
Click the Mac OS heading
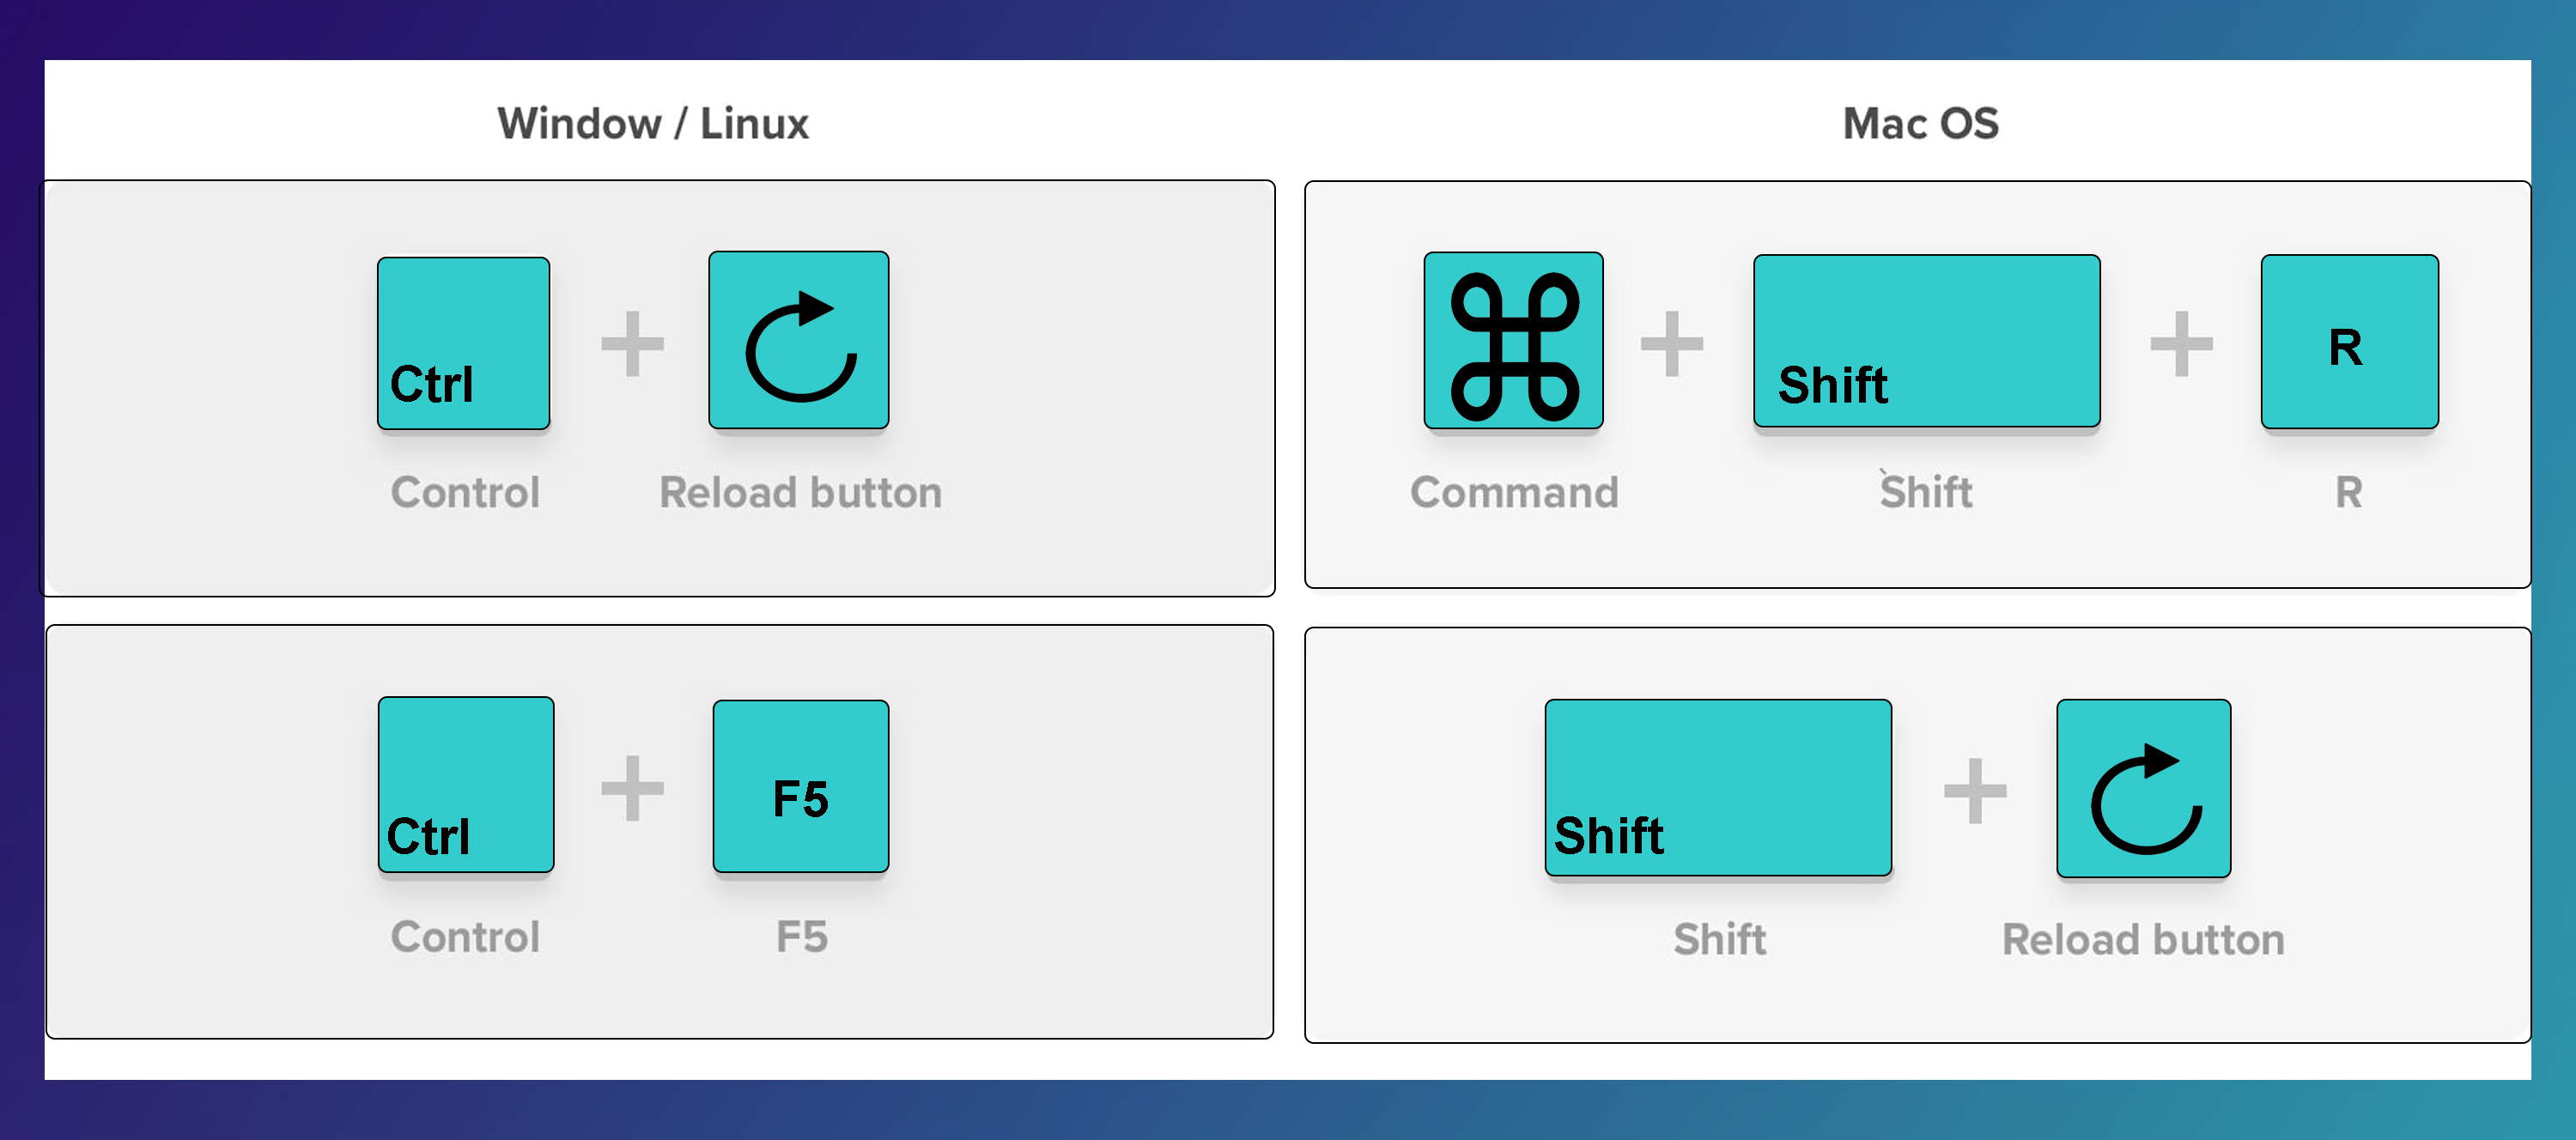tap(1920, 124)
